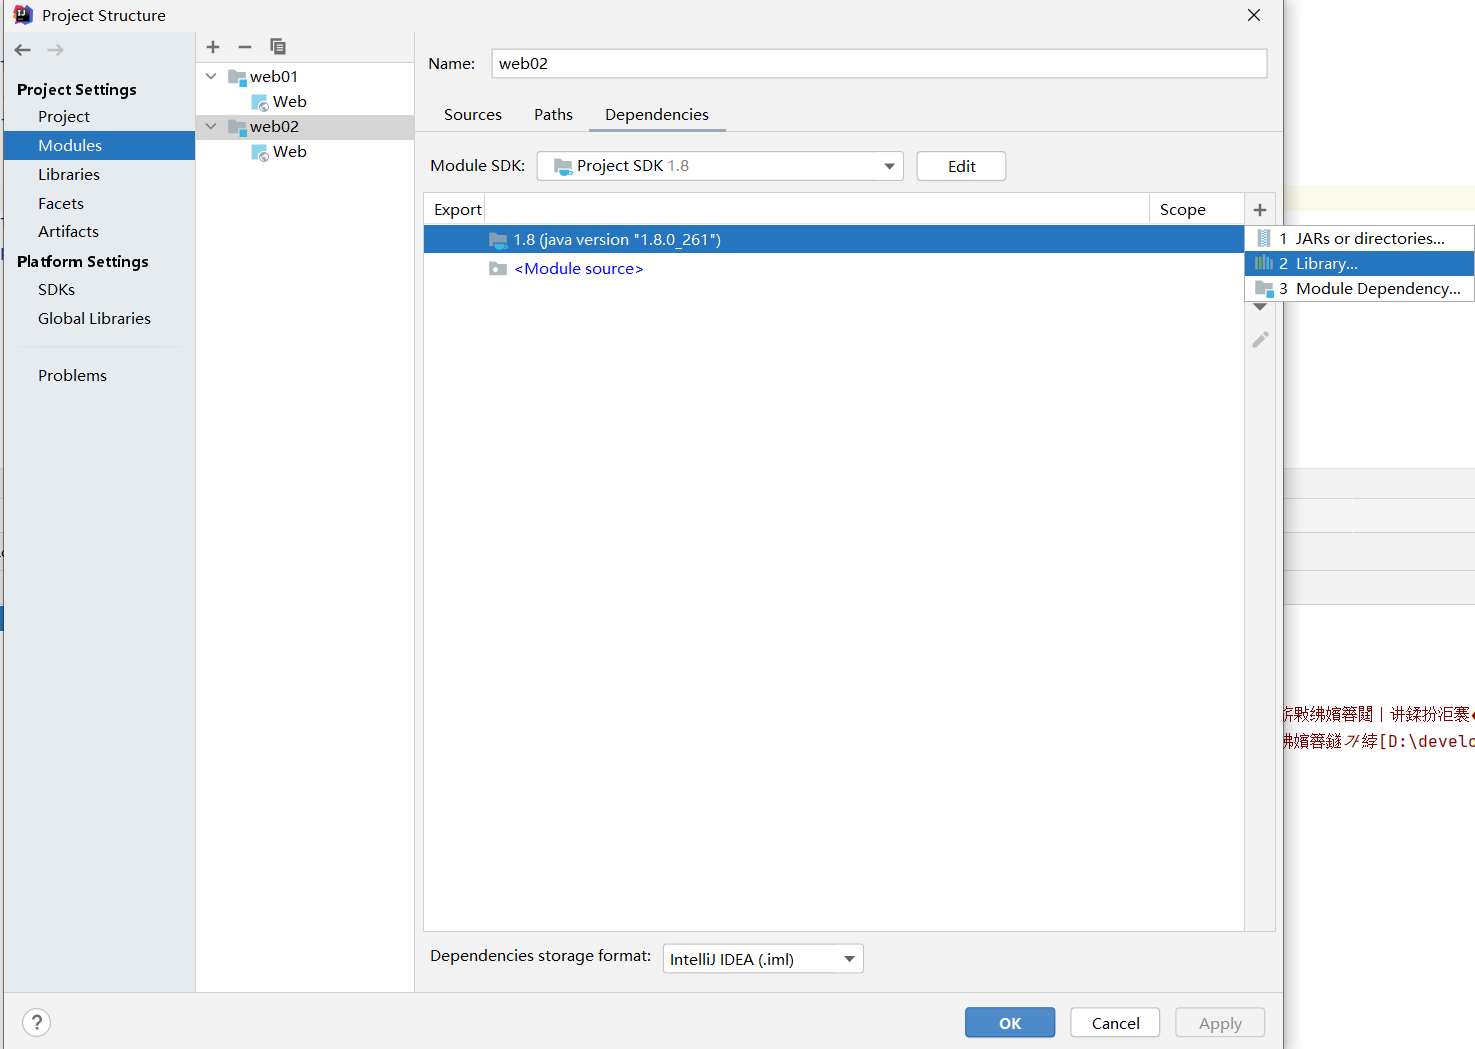Open Global Libraries settings
Image resolution: width=1475 pixels, height=1049 pixels.
pyautogui.click(x=94, y=319)
